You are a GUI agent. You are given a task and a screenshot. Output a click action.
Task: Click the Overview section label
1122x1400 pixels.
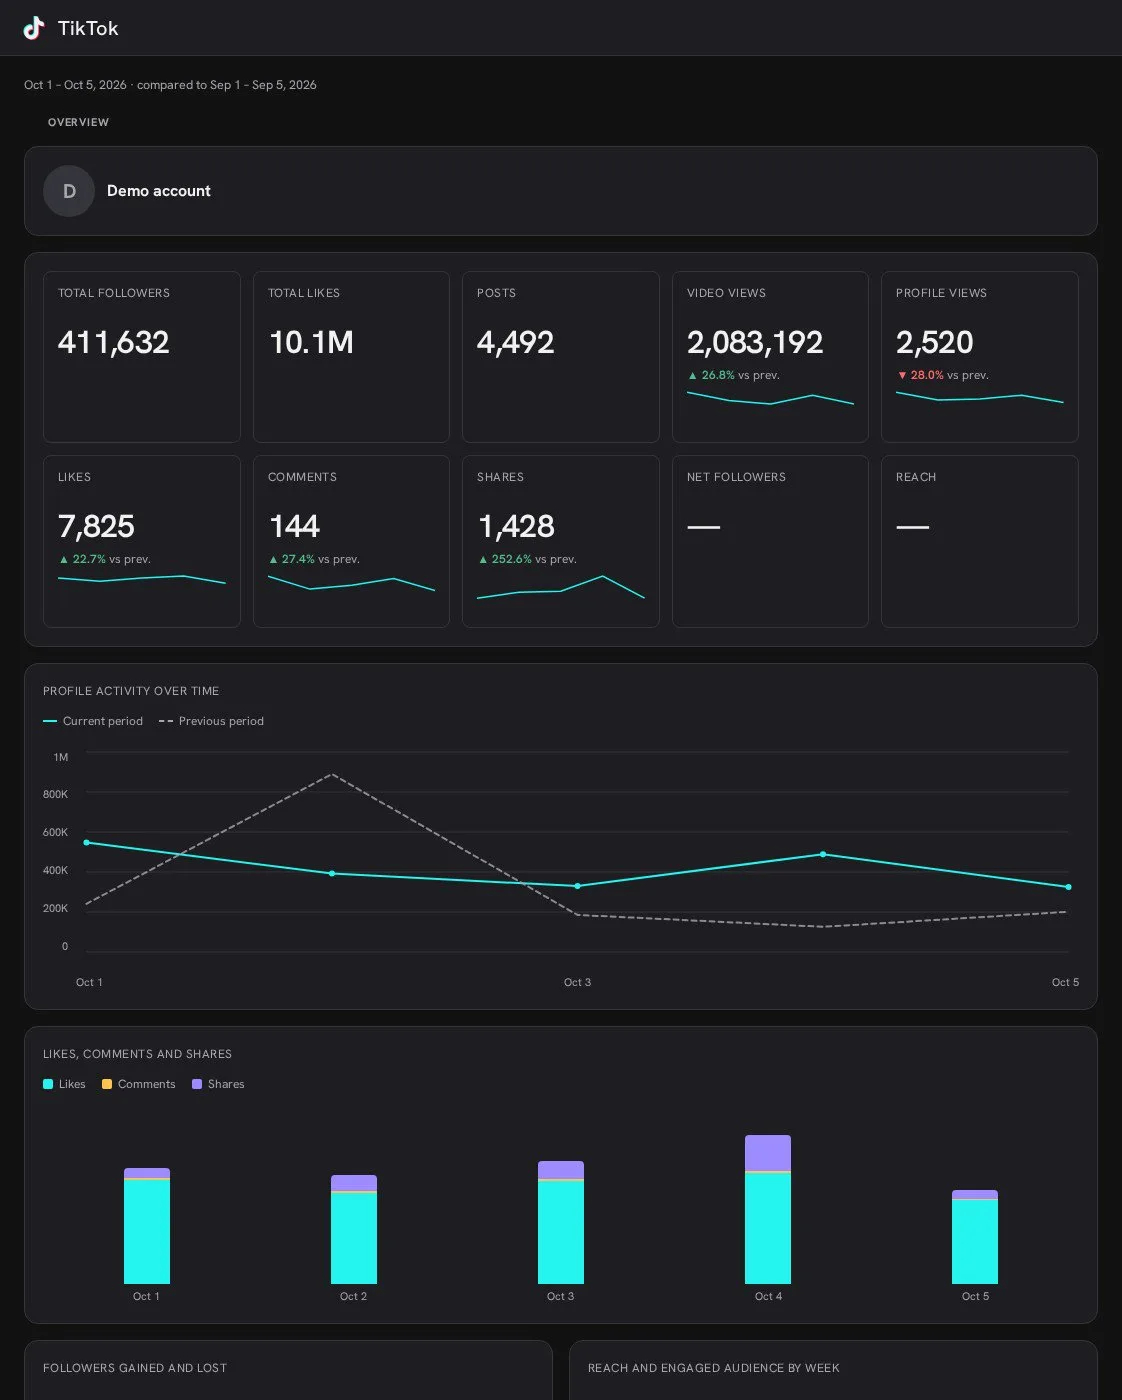click(78, 122)
